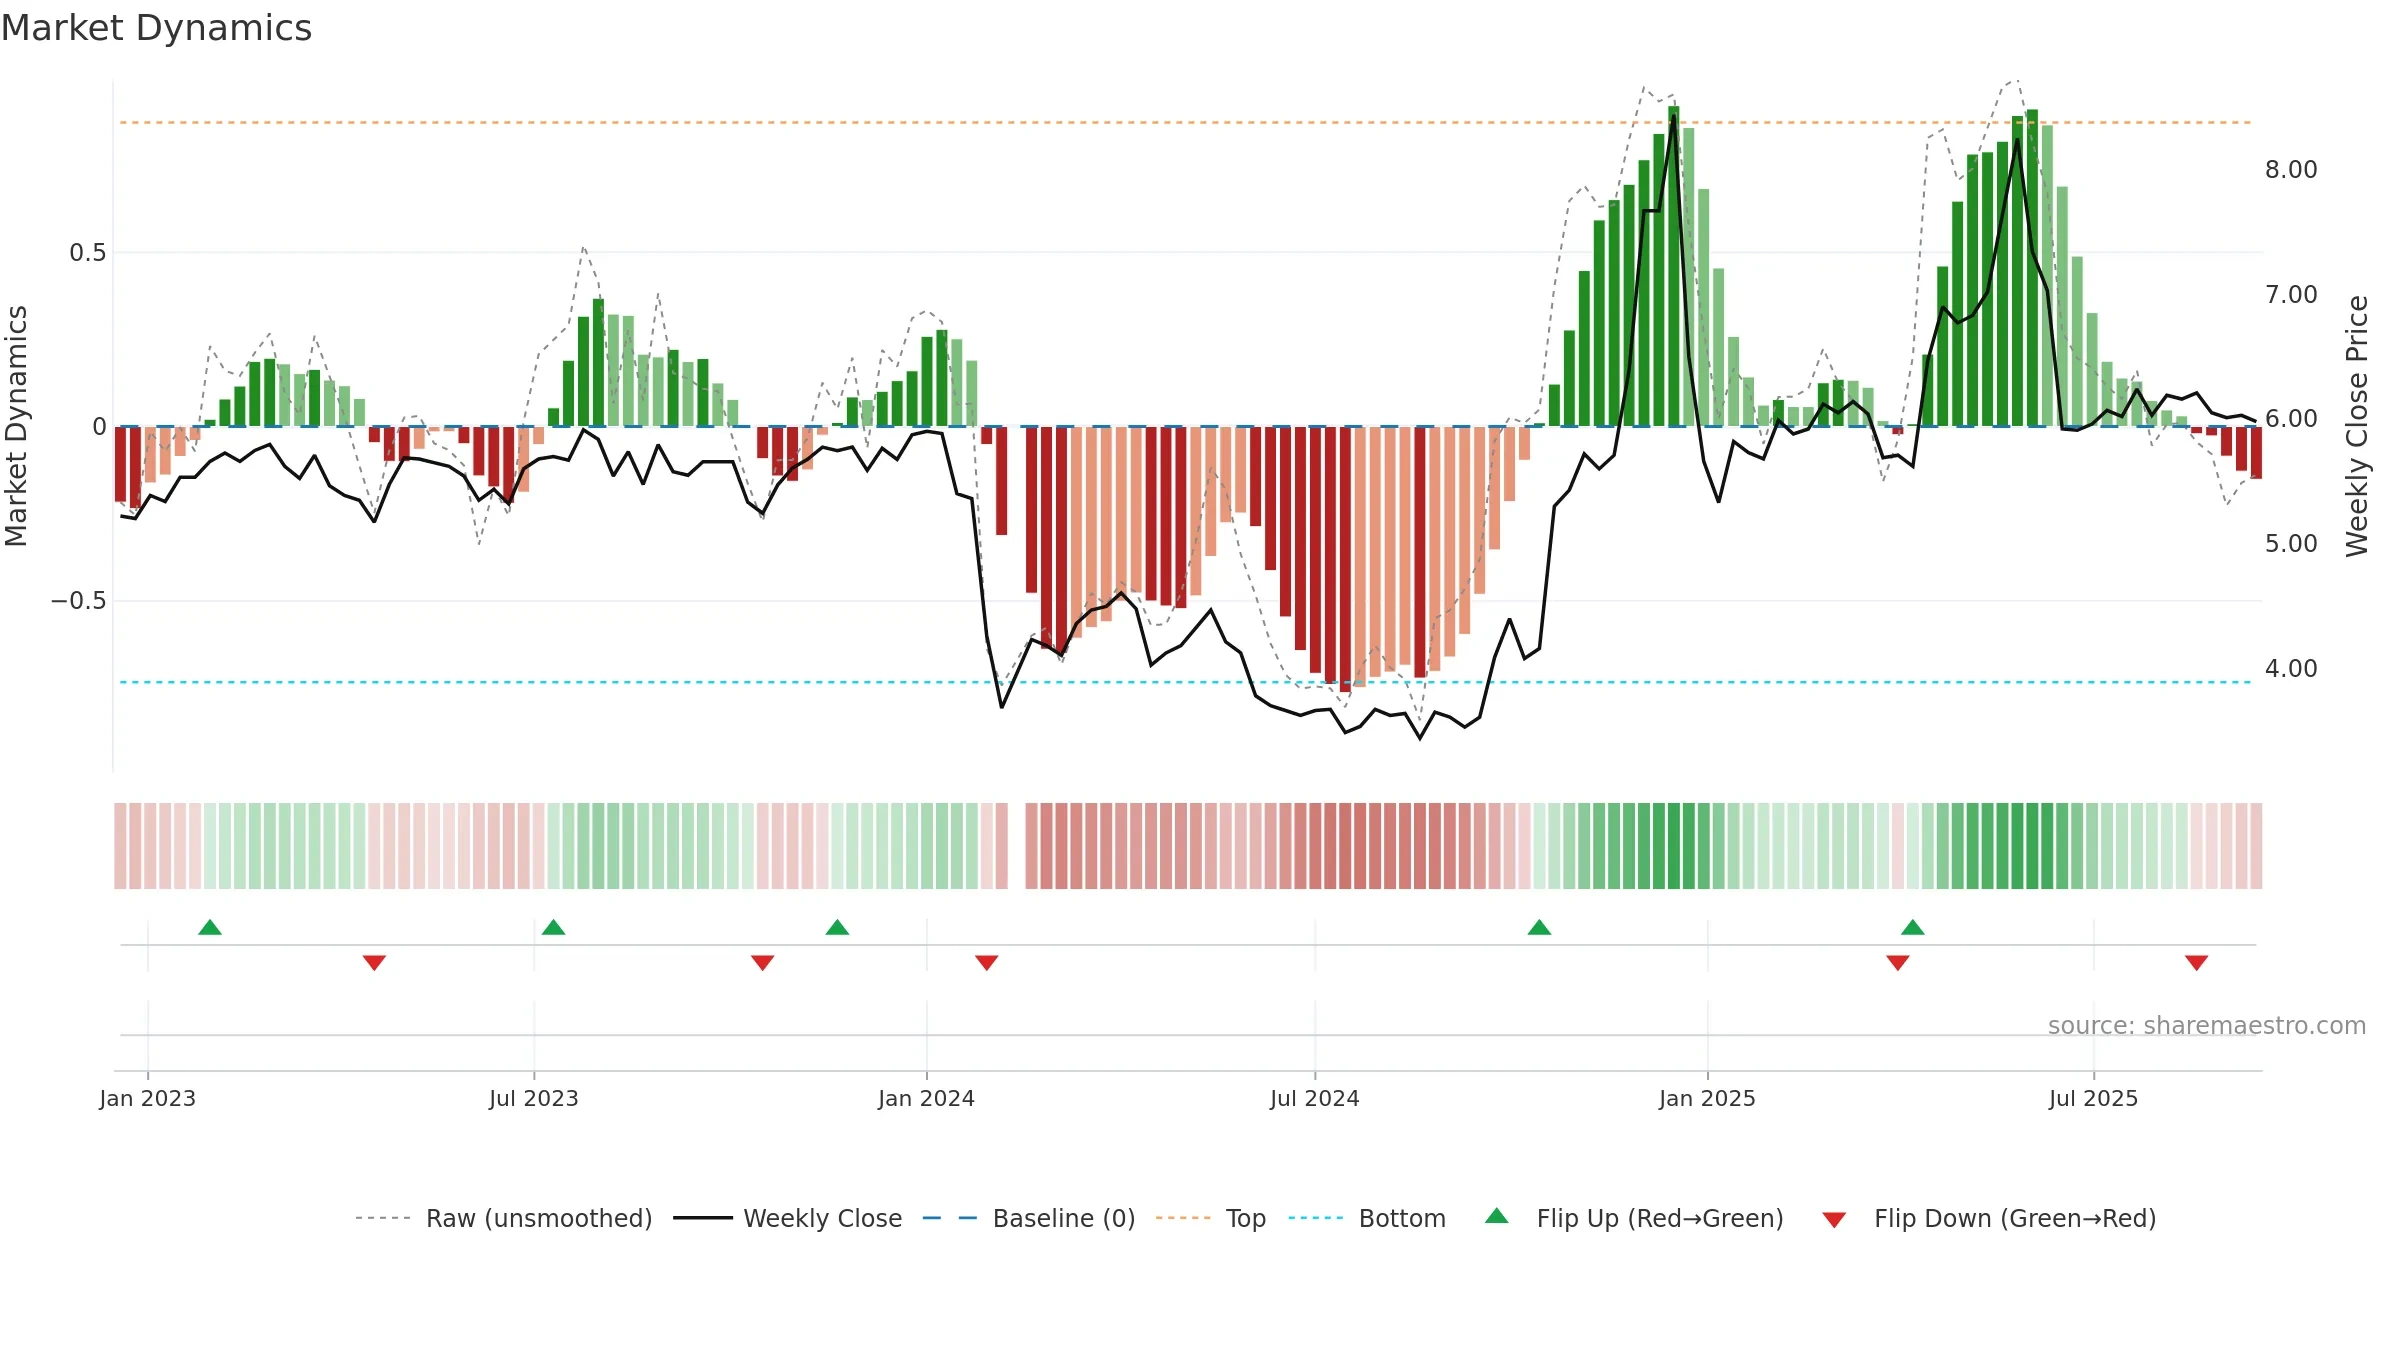Click the Jul 2023 x-axis label
The height and width of the screenshot is (1350, 2400).
coord(534,1099)
